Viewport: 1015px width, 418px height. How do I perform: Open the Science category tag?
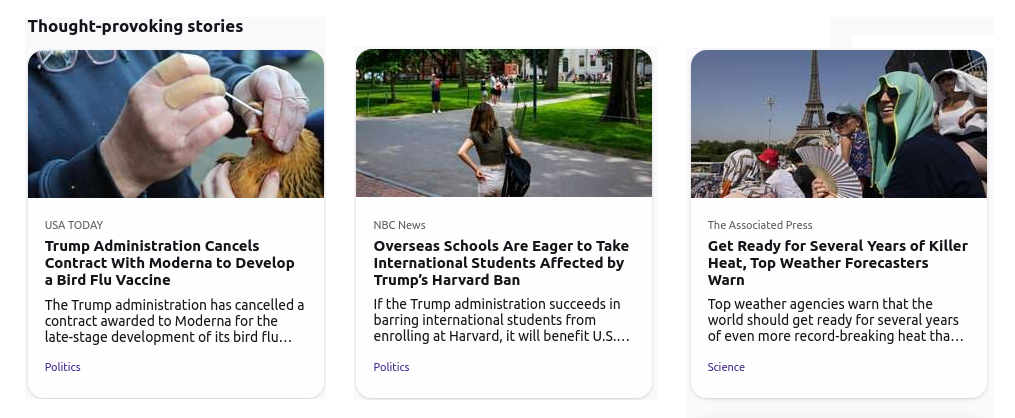coord(726,367)
